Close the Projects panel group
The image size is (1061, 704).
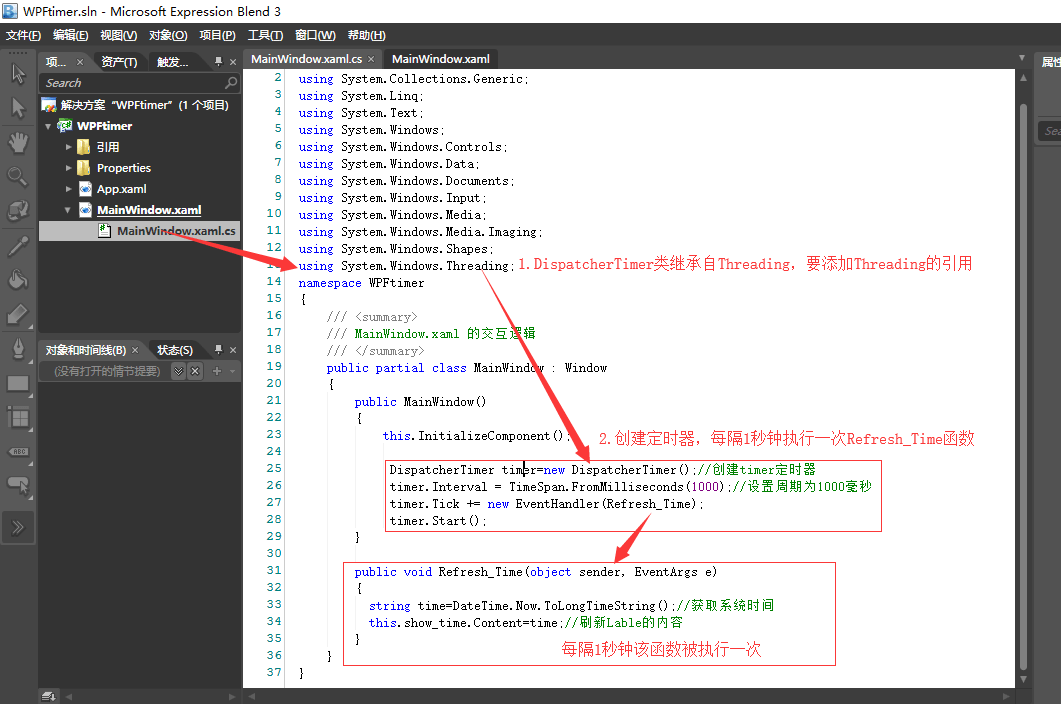(x=233, y=62)
